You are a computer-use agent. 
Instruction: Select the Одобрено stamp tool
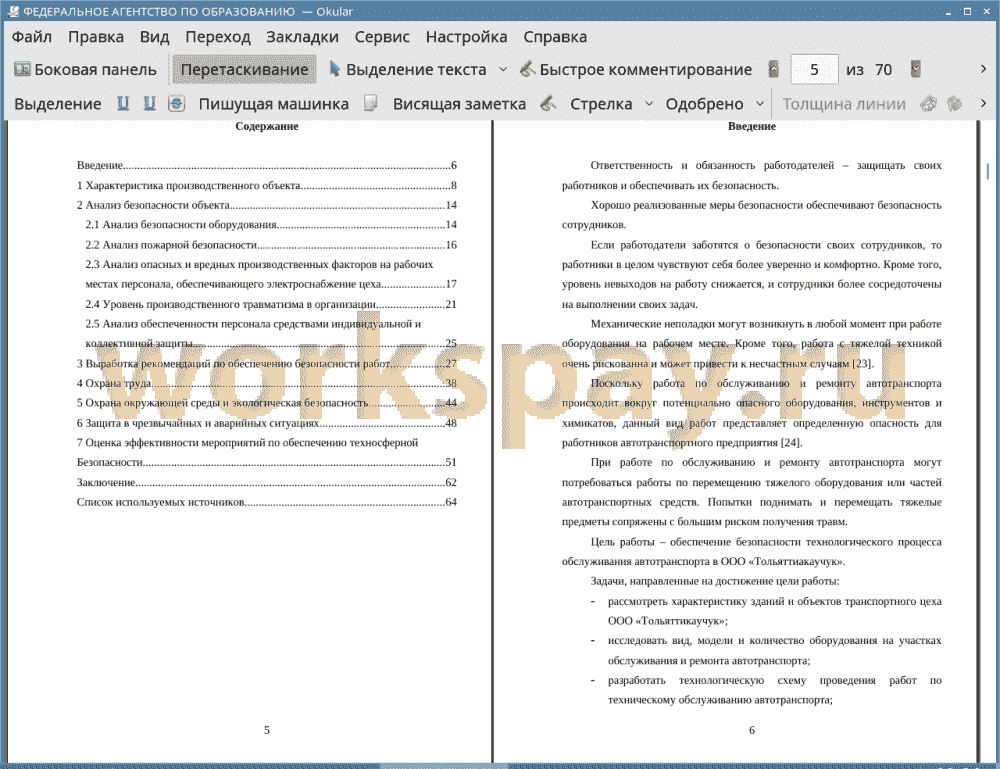tap(704, 104)
